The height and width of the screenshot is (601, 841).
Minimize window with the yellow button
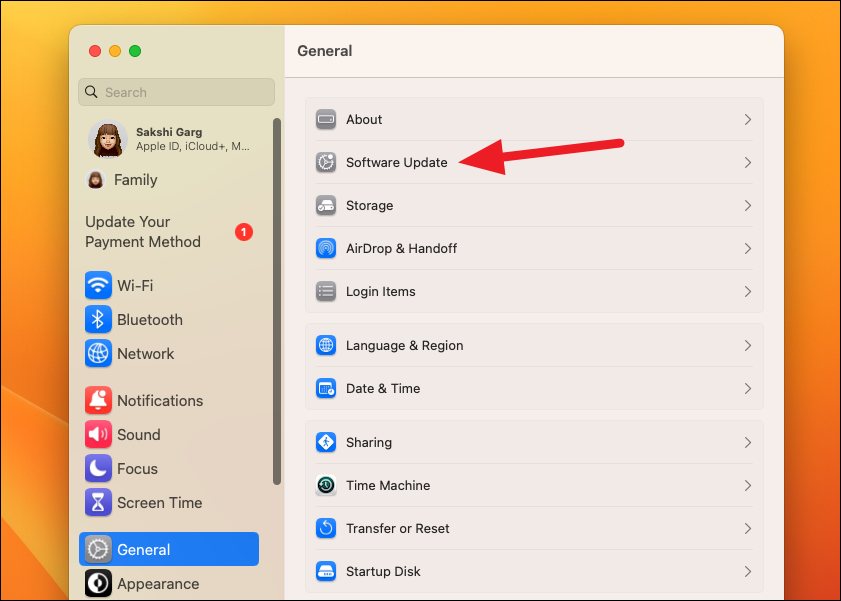point(115,51)
